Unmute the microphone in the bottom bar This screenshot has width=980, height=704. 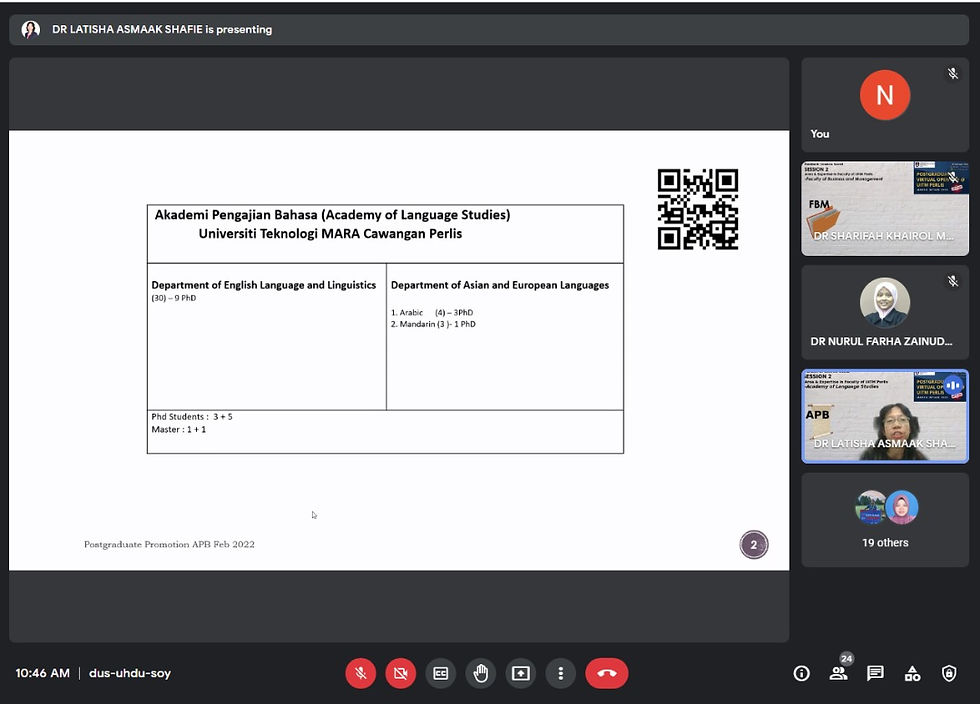[361, 673]
